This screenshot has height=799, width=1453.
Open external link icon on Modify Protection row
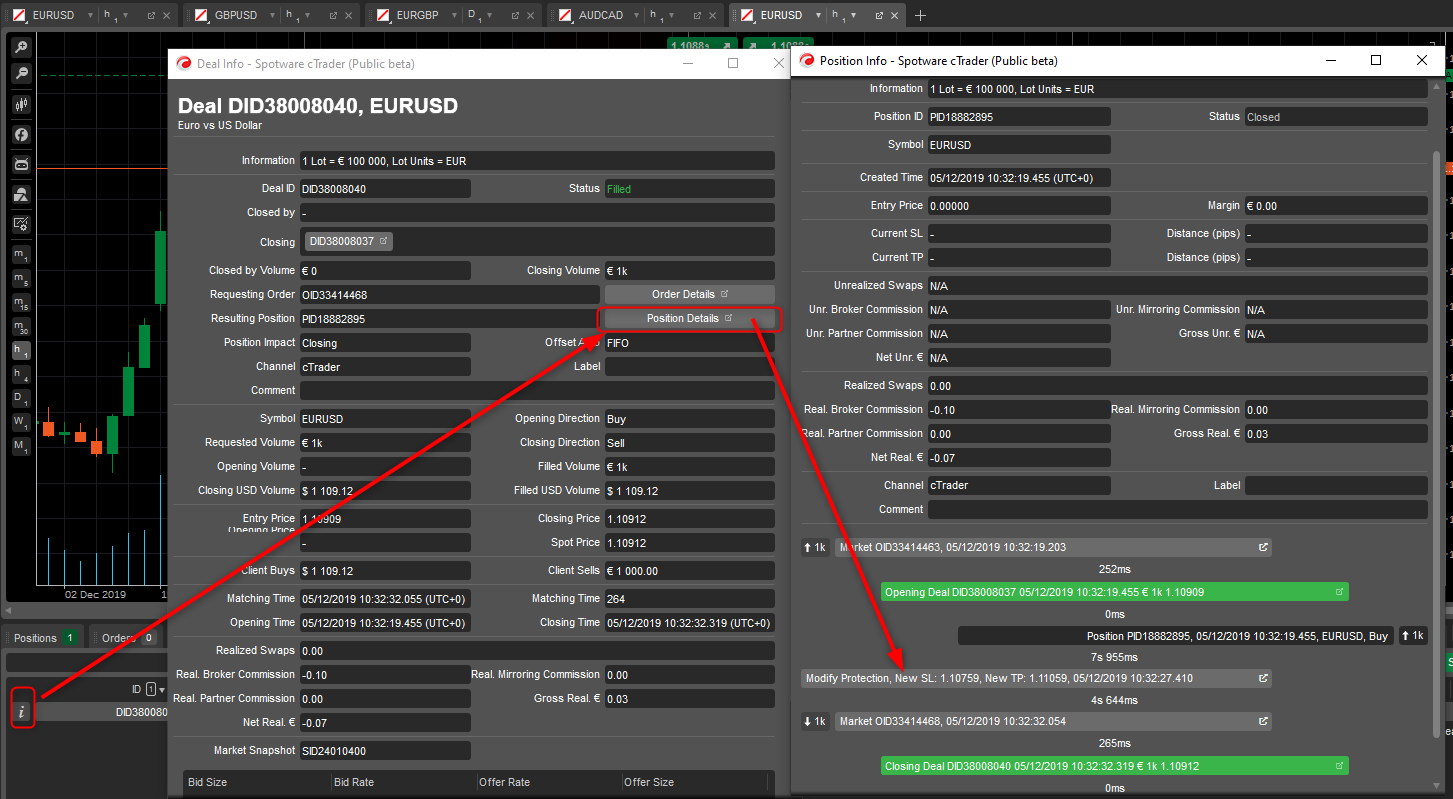[x=1263, y=678]
